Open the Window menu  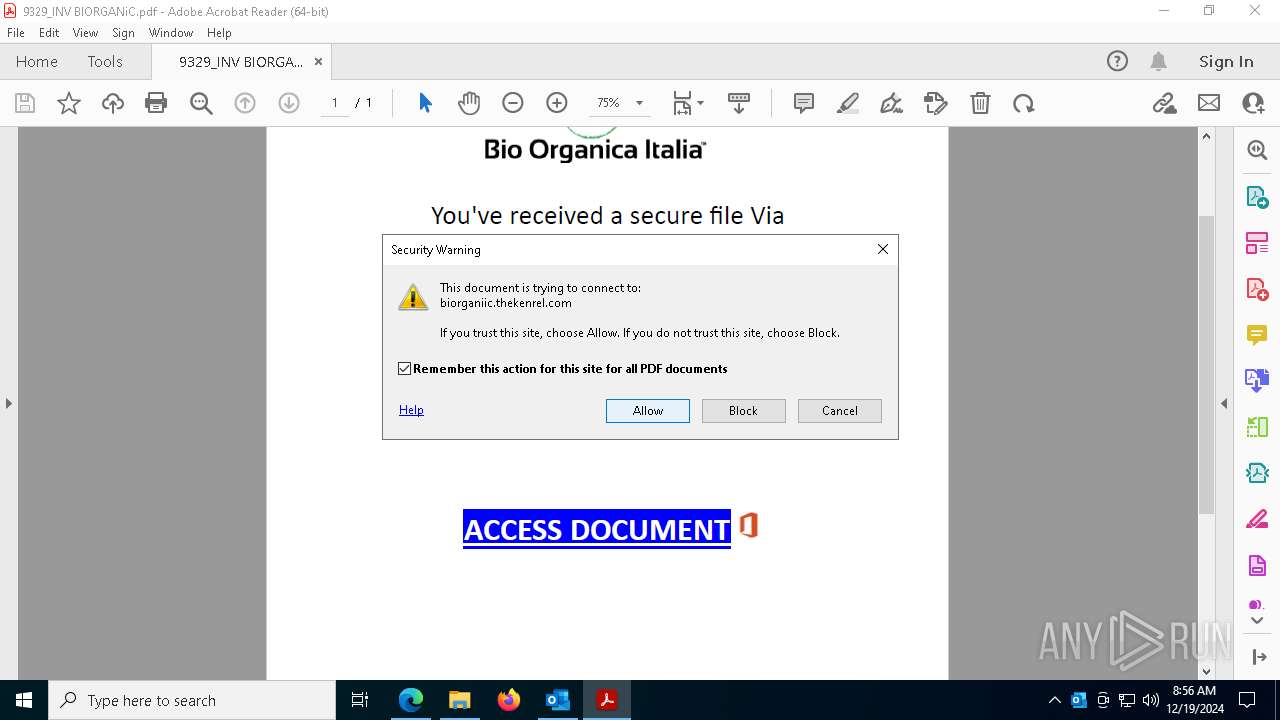click(x=171, y=32)
